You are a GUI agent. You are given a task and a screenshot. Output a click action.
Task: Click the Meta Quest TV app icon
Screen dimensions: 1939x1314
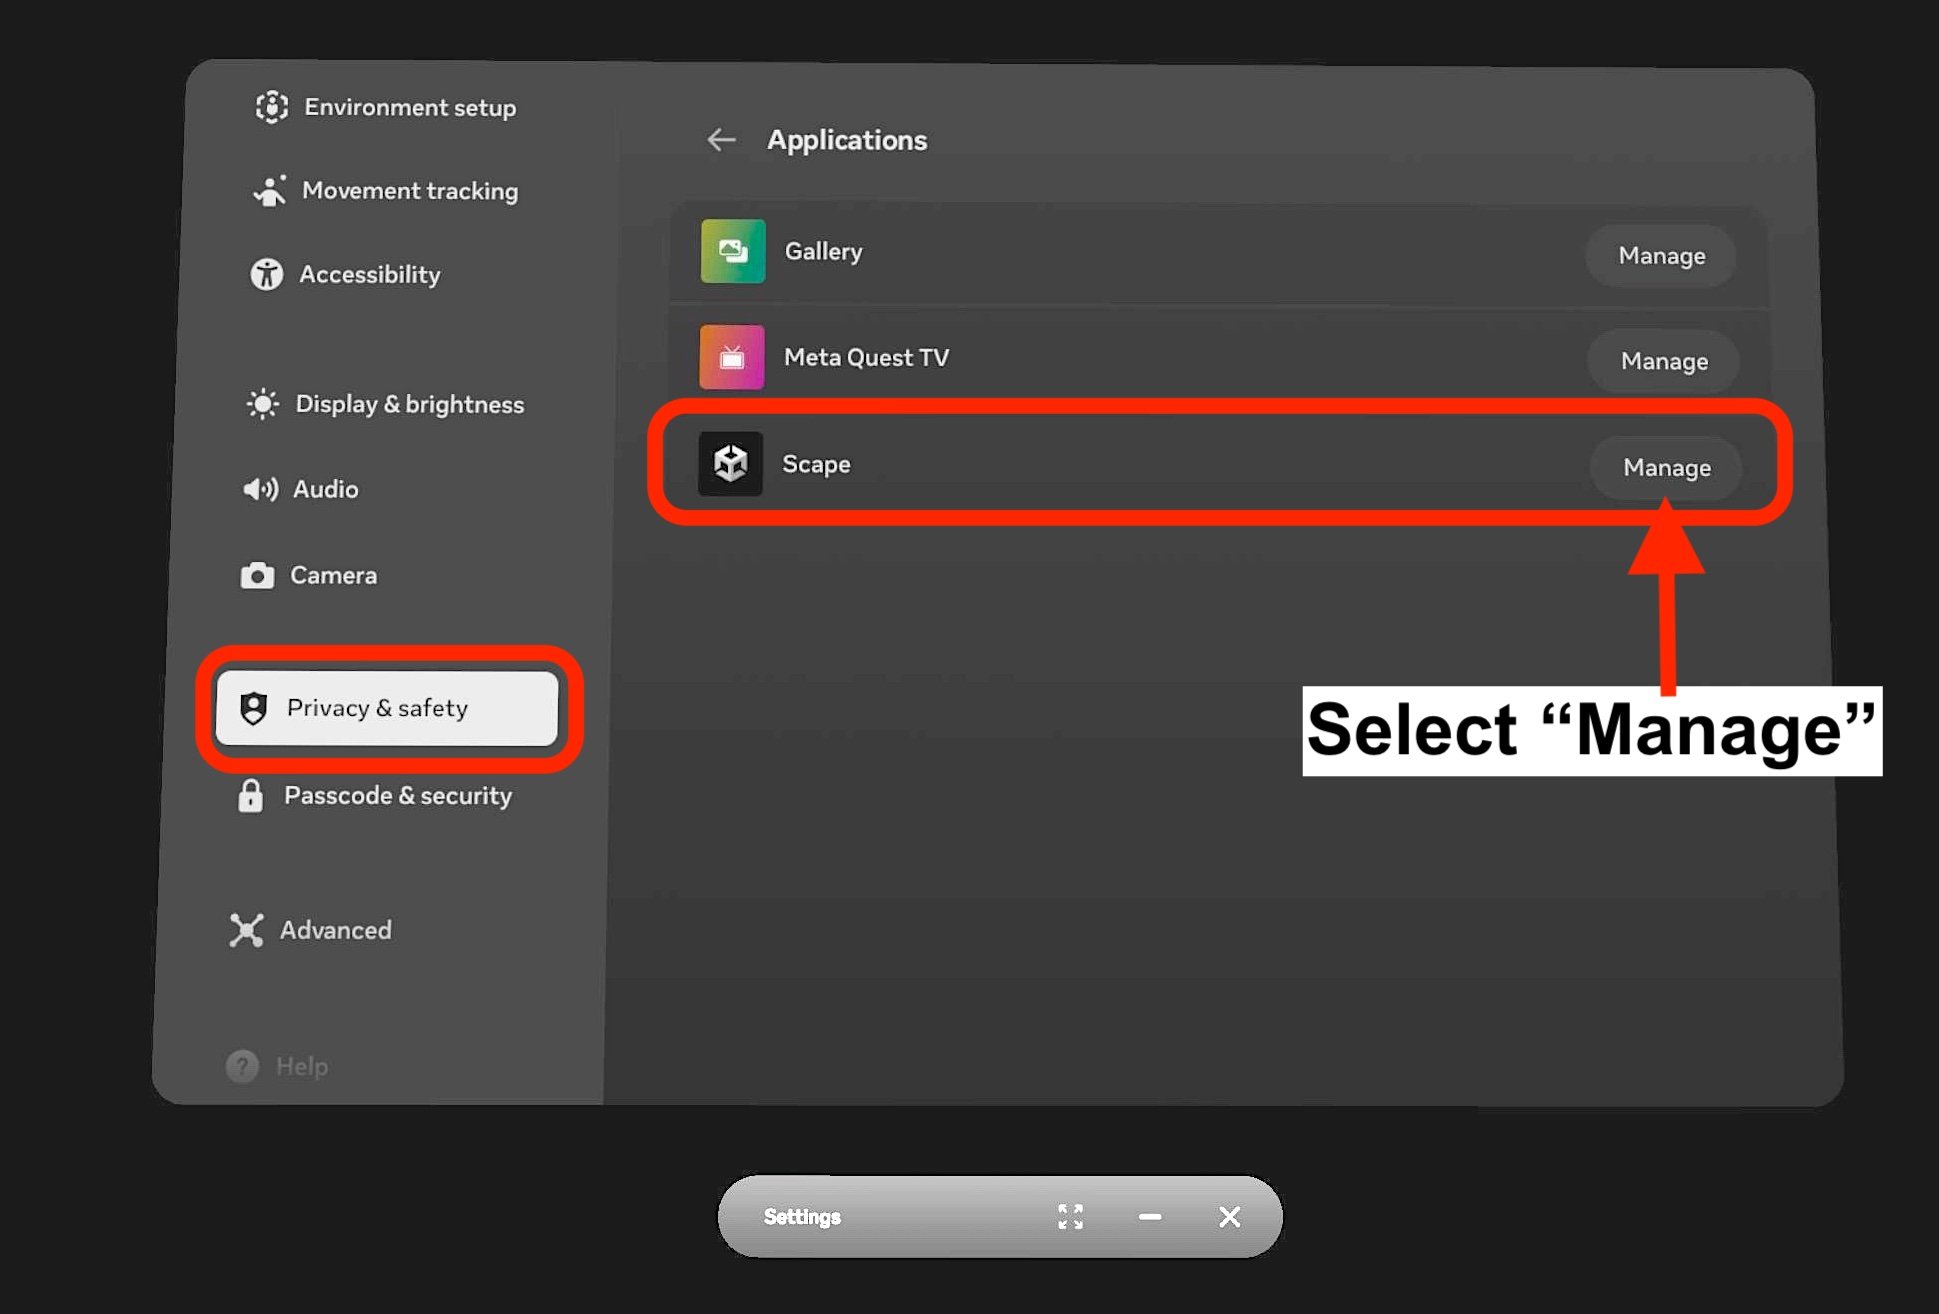pos(732,357)
